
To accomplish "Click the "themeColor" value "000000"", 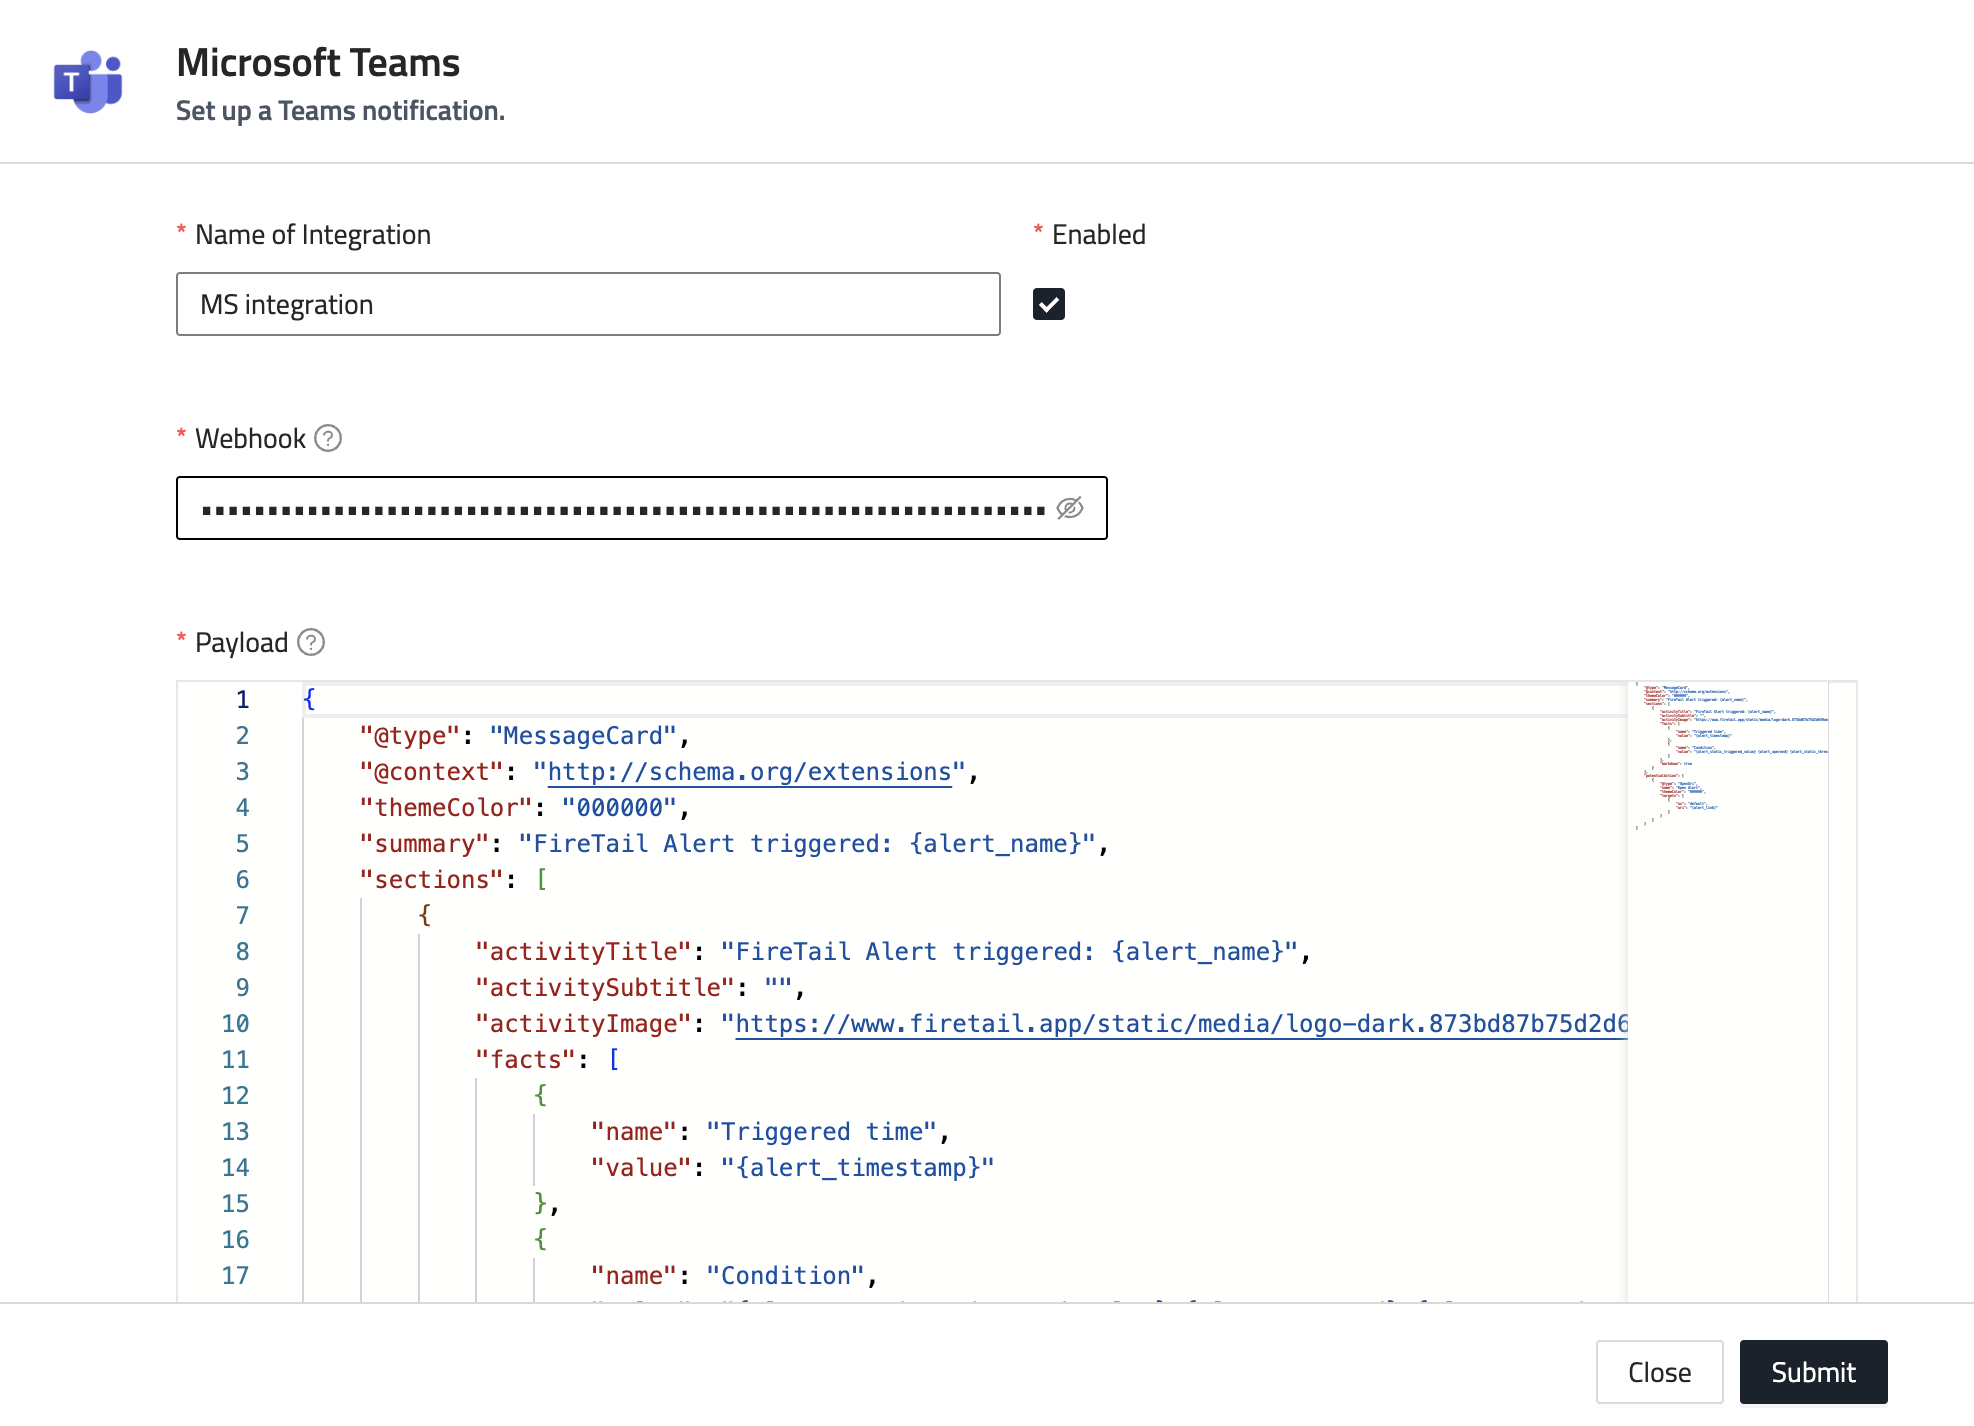I will click(x=620, y=808).
